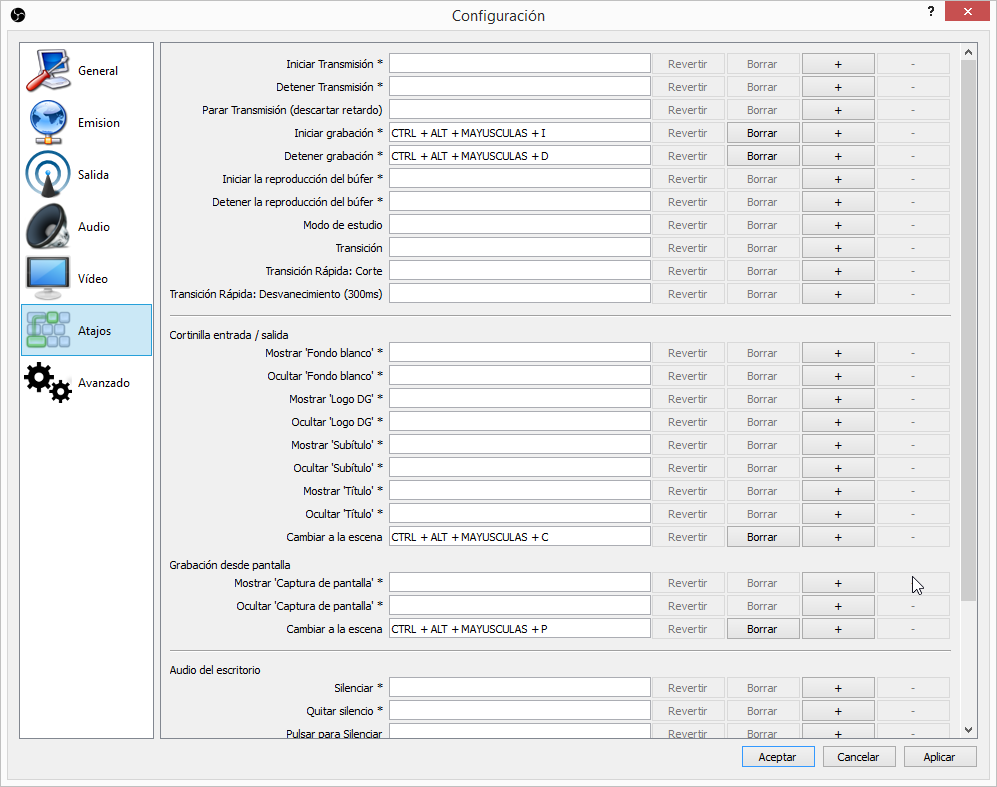Focus Mostrar 'Subítulo' hotkey field
997x787 pixels.
(519, 444)
